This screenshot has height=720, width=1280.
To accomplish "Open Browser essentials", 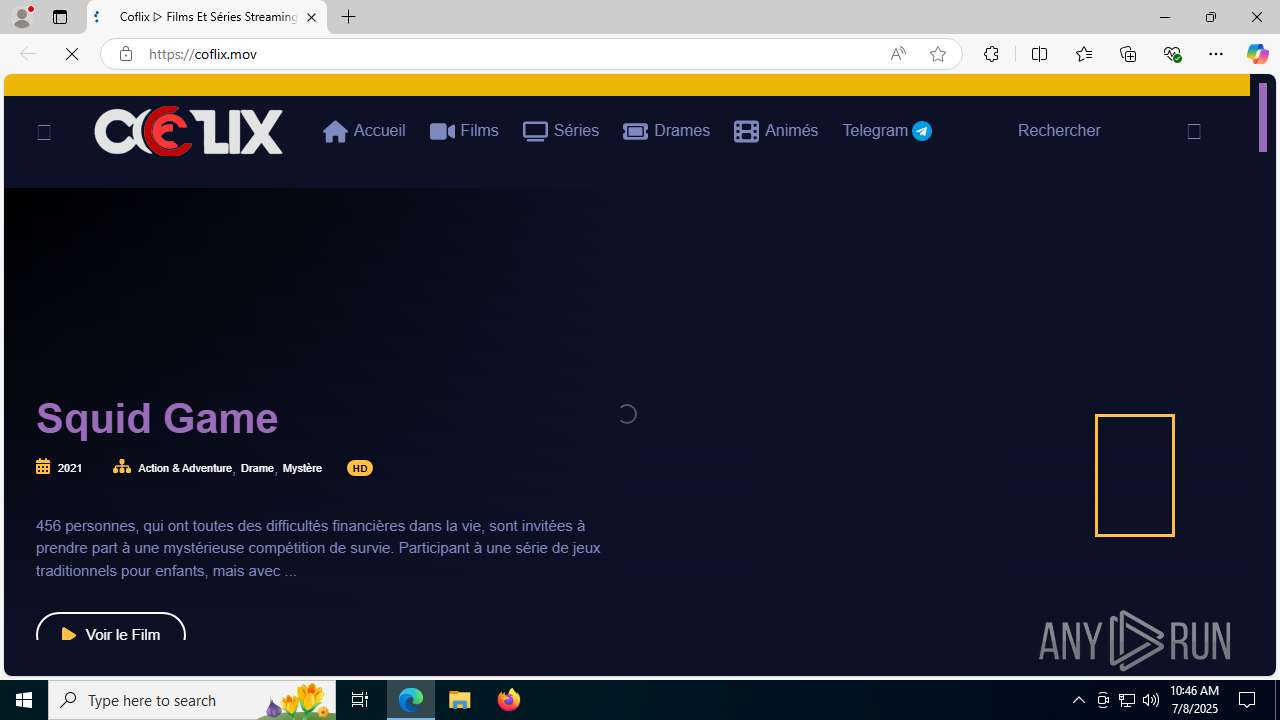I will (x=1172, y=54).
